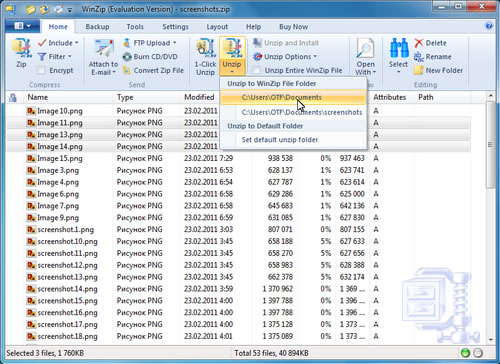Switch to the Home tab
Image resolution: width=500 pixels, height=364 pixels.
(x=58, y=27)
